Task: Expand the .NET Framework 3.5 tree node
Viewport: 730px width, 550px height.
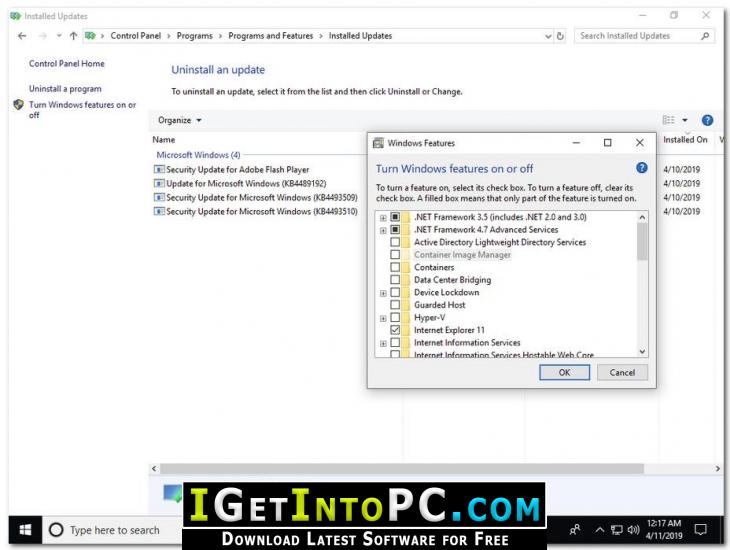Action: tap(383, 217)
